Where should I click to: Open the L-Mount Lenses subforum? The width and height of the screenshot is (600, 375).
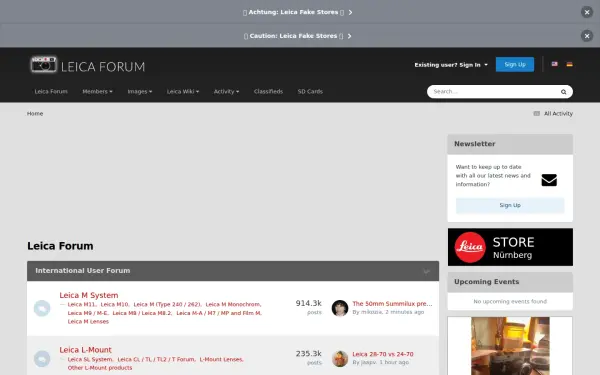pos(221,359)
